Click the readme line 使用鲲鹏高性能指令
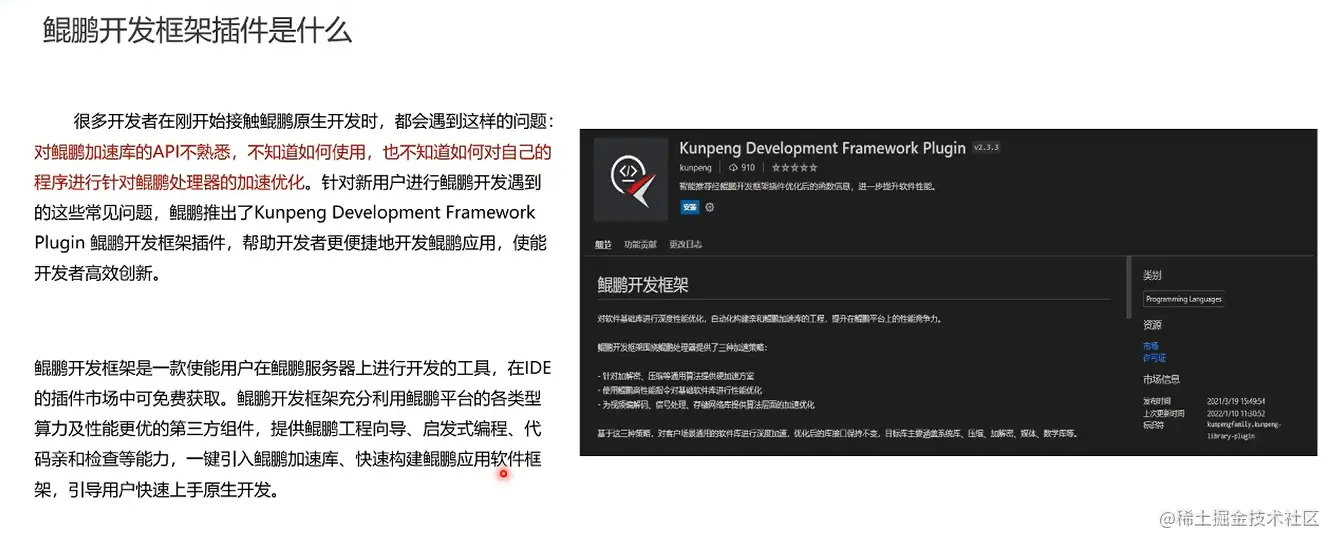Viewport: 1337px width, 546px height. pyautogui.click(x=680, y=390)
